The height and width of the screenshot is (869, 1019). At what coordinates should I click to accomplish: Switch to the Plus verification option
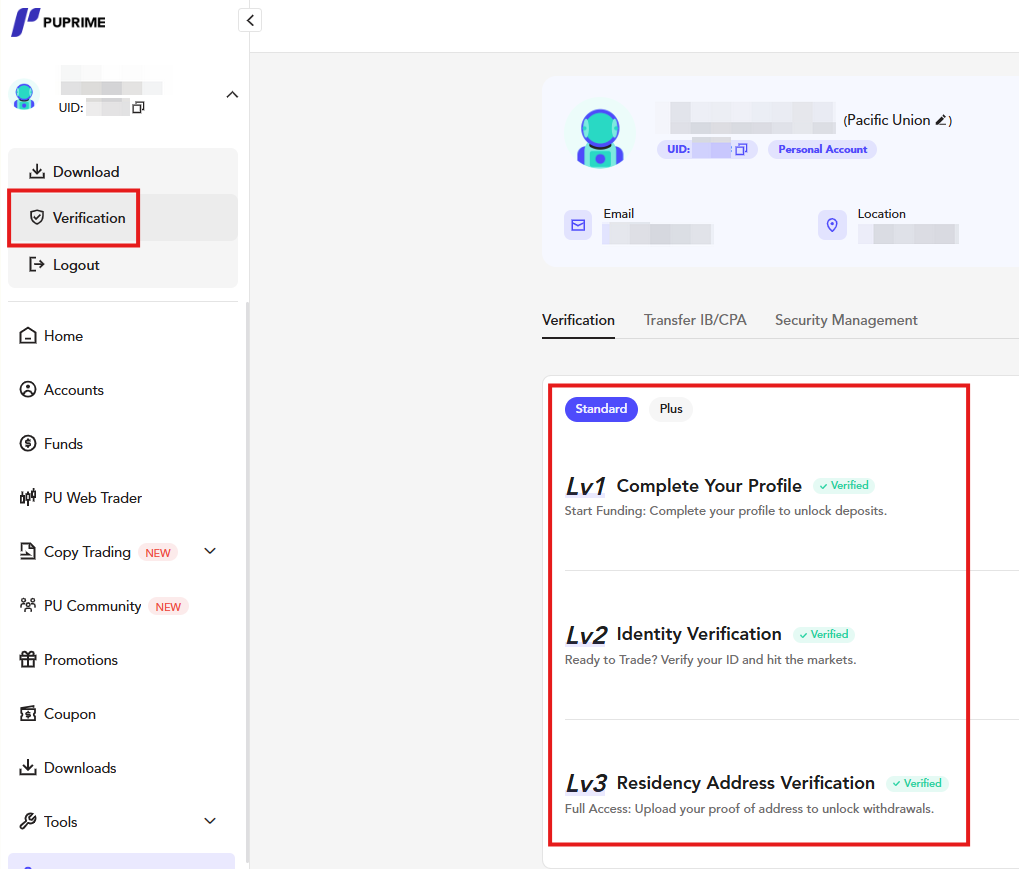click(x=671, y=409)
